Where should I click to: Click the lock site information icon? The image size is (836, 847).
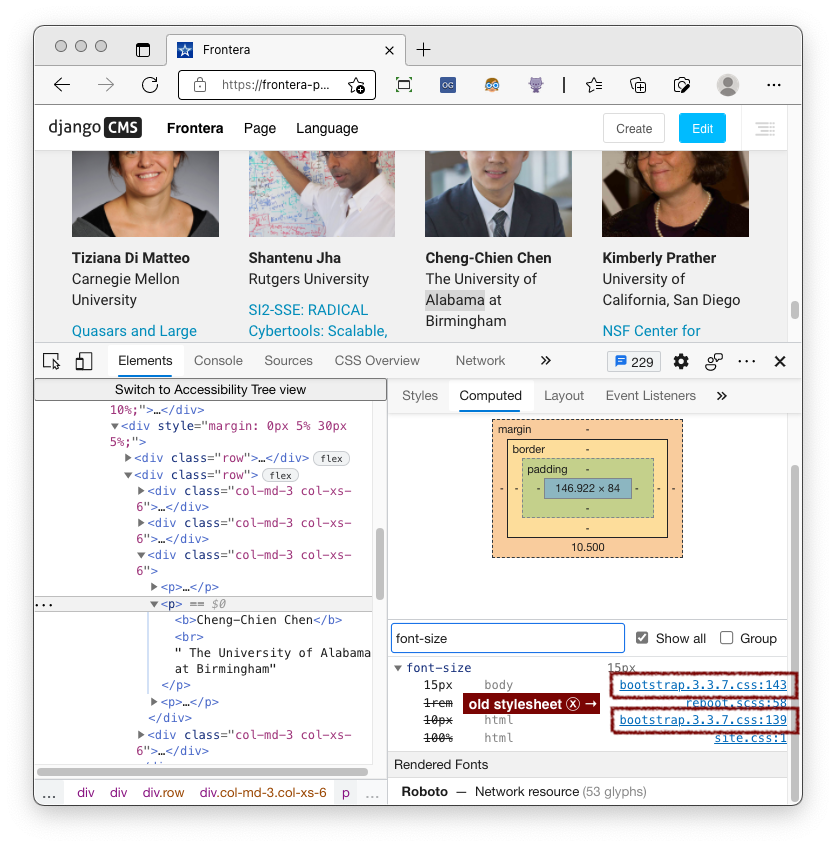200,85
